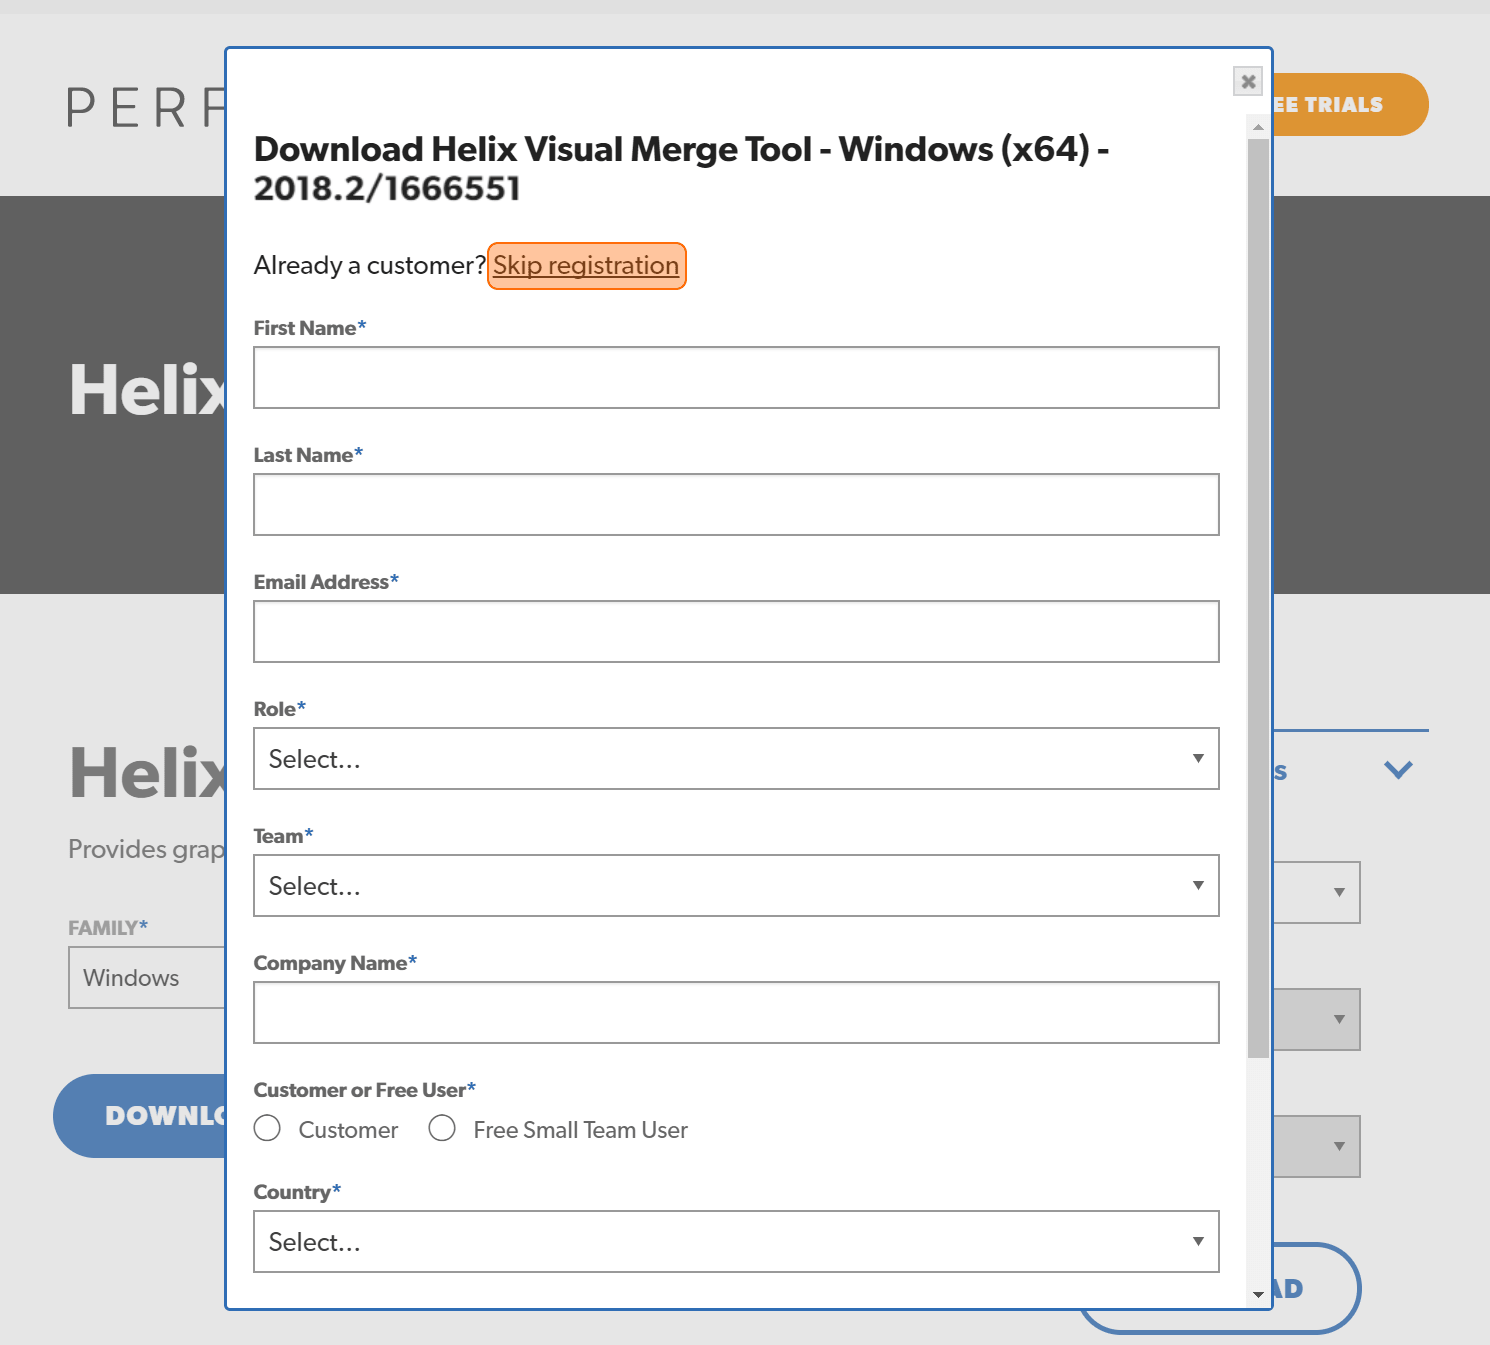Screen dimensions: 1490x1345
Task: Focus the First Name input field
Action: pos(736,378)
